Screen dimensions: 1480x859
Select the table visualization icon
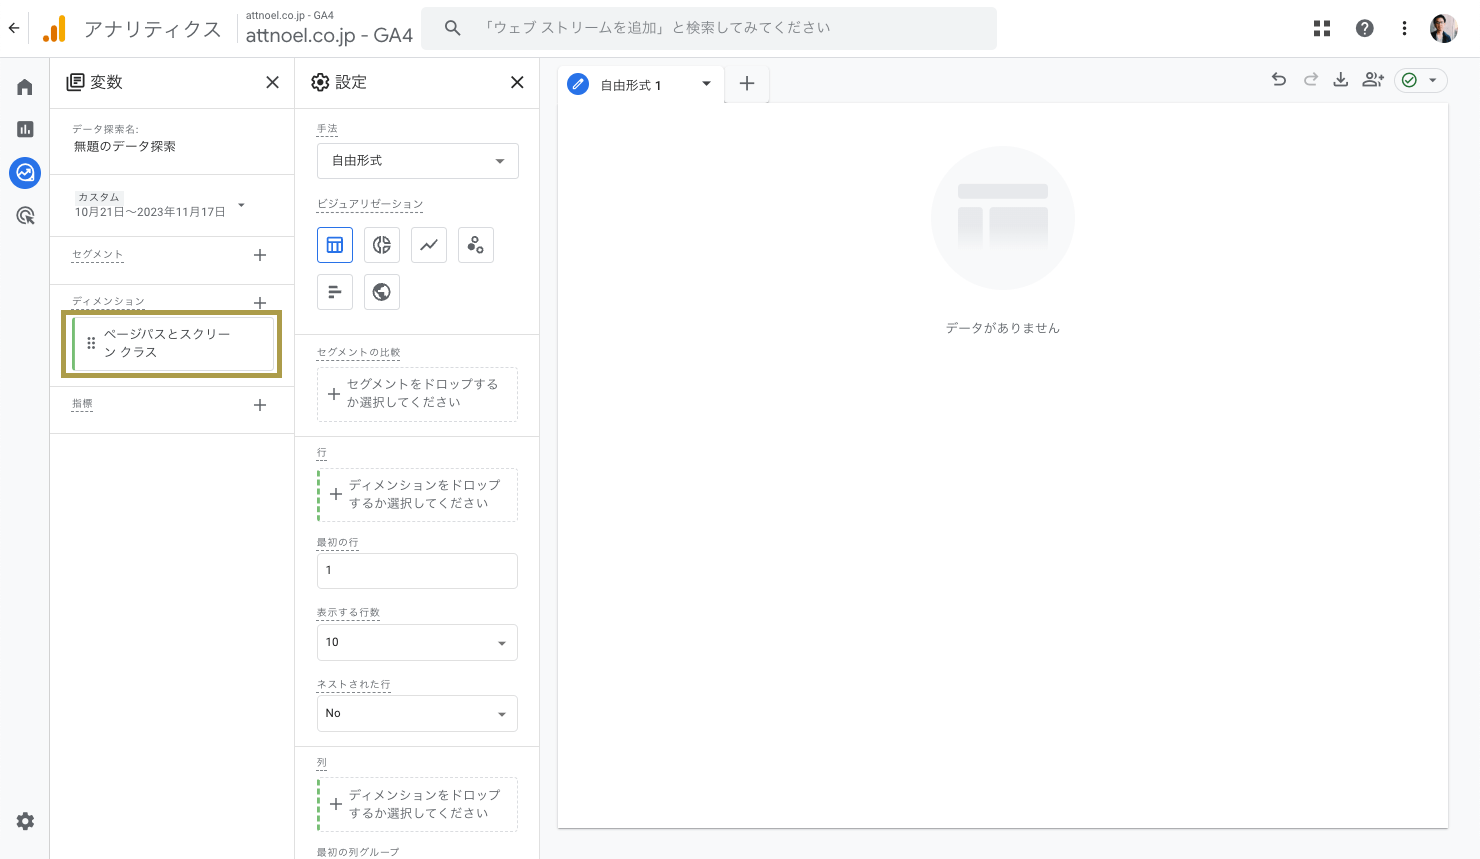(x=335, y=245)
